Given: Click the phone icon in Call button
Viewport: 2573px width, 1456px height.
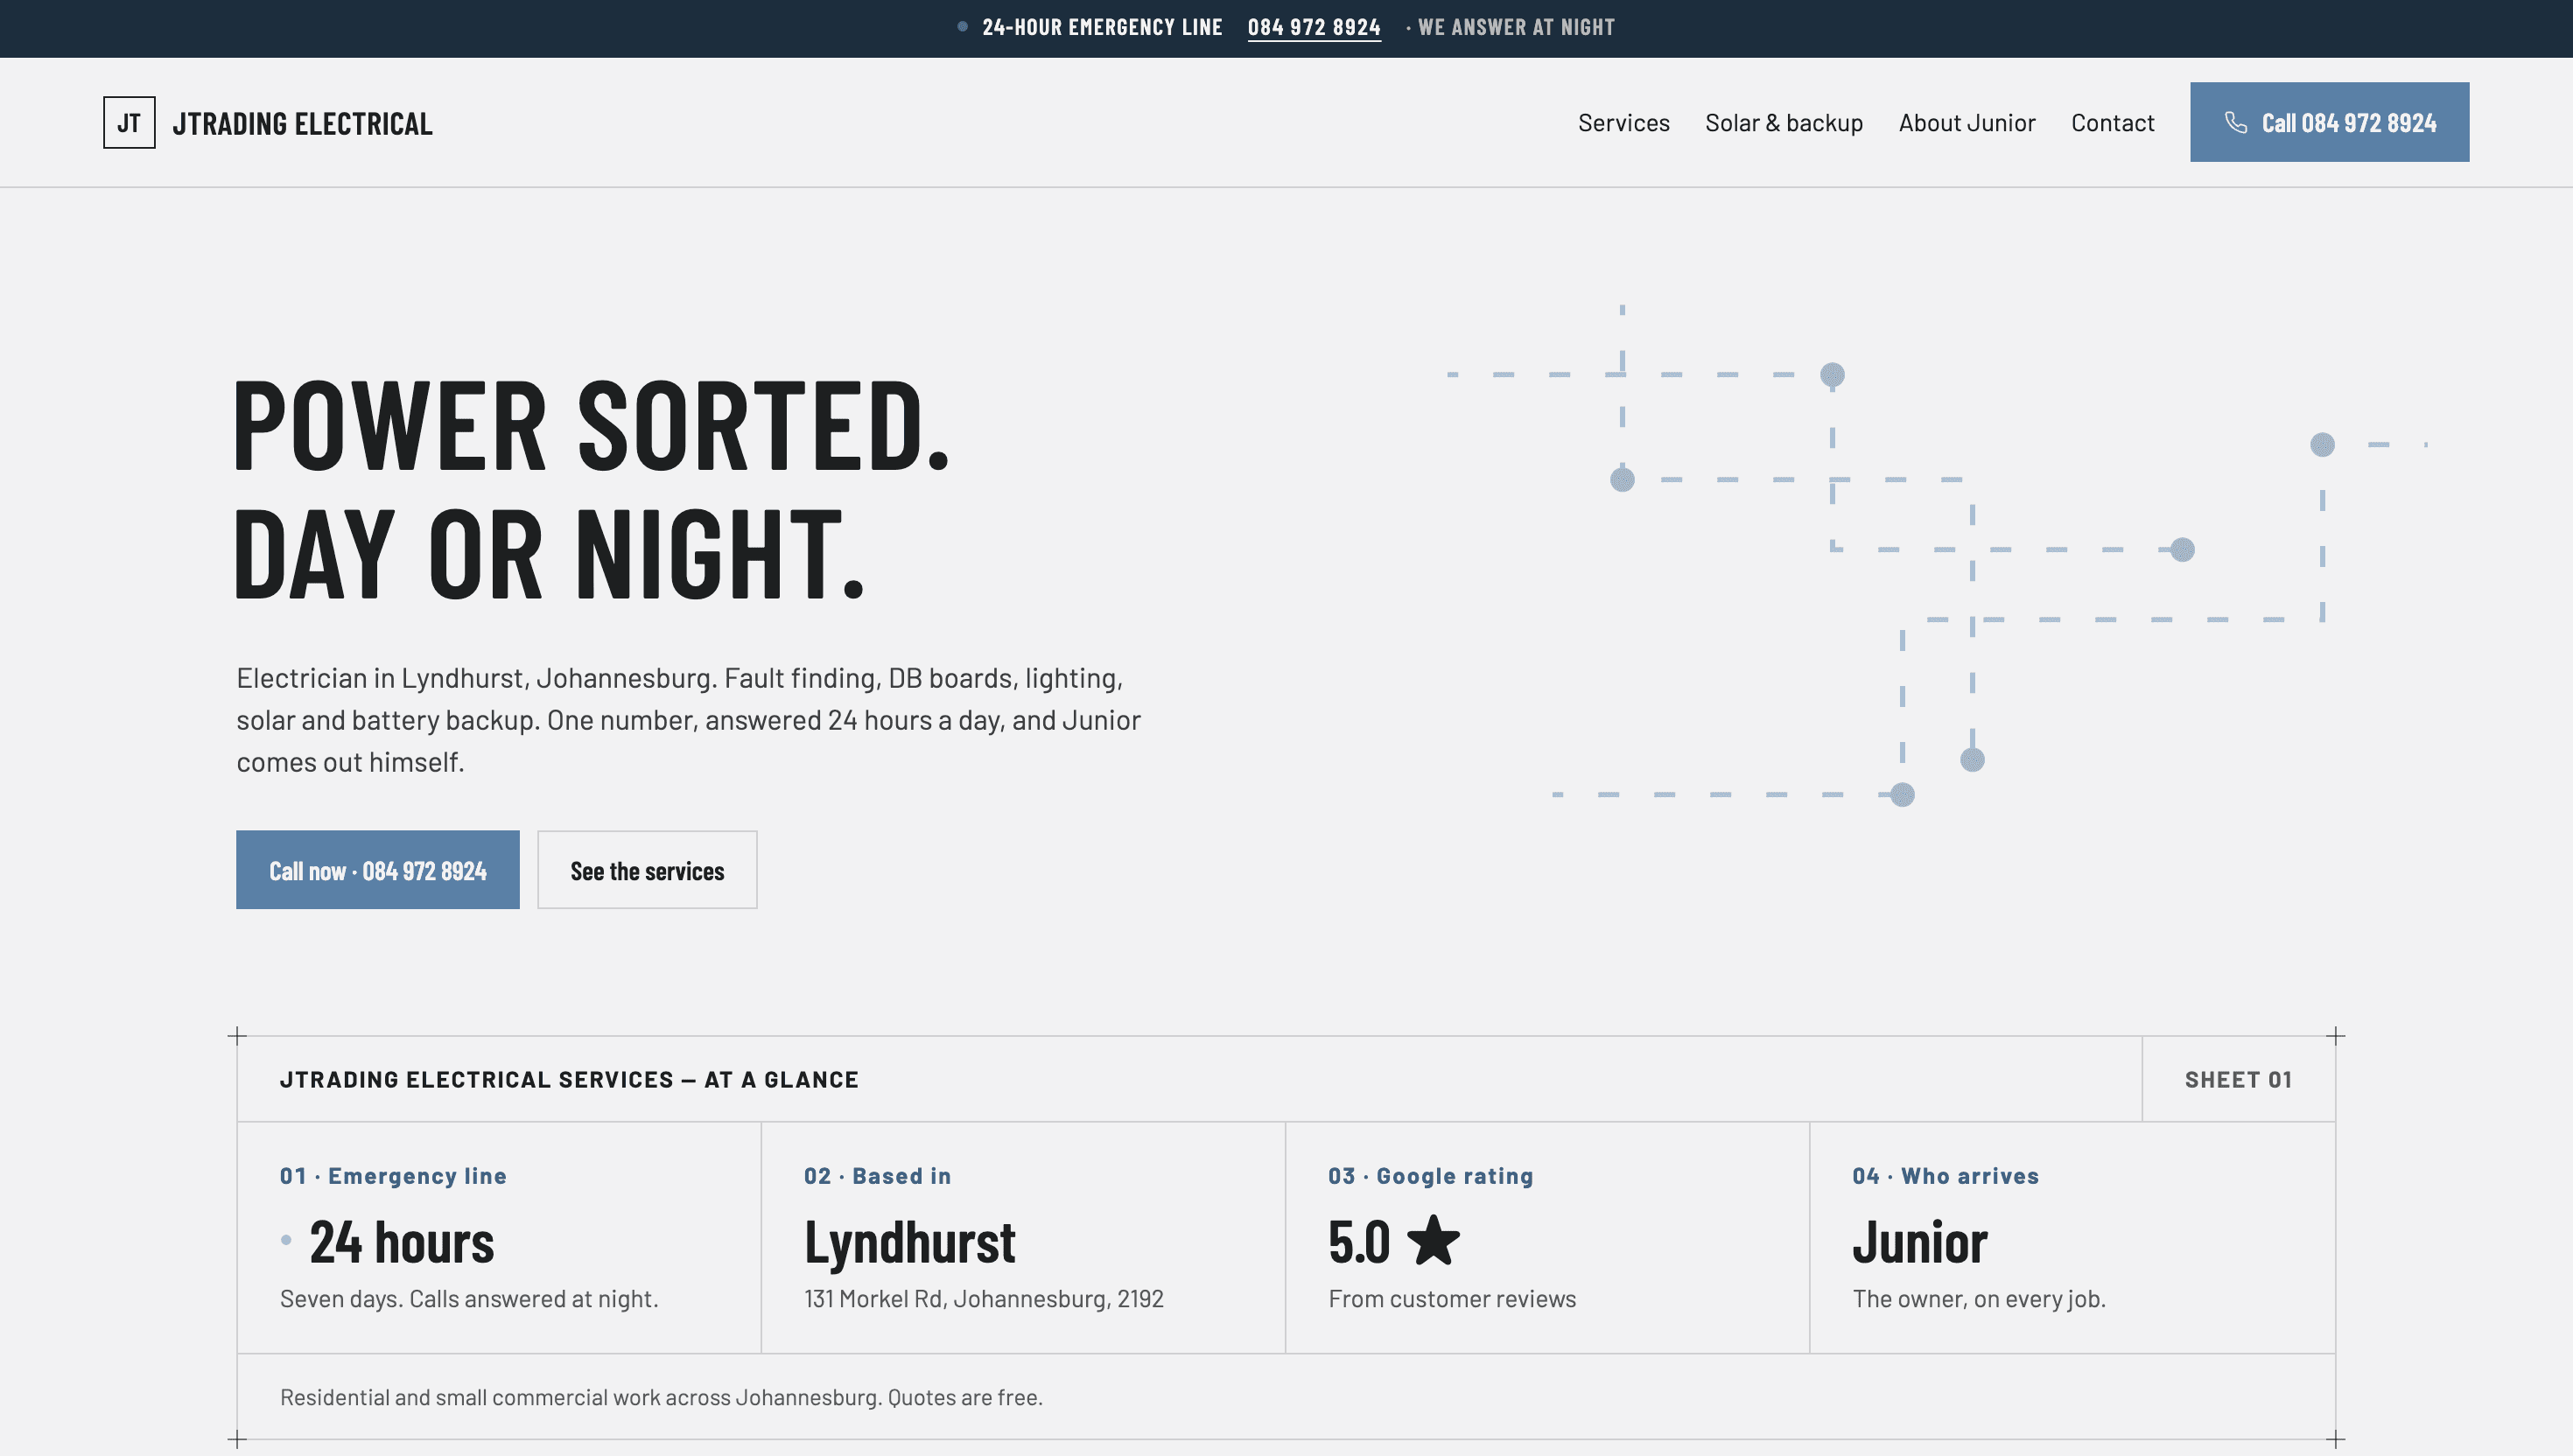Looking at the screenshot, I should pyautogui.click(x=2236, y=122).
